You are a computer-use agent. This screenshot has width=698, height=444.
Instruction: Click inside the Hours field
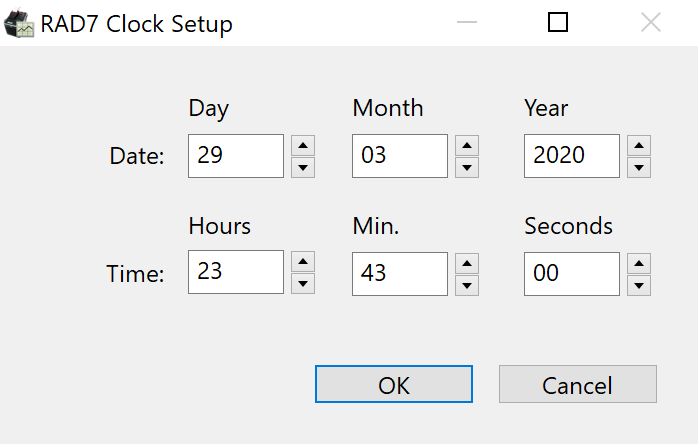(x=236, y=273)
